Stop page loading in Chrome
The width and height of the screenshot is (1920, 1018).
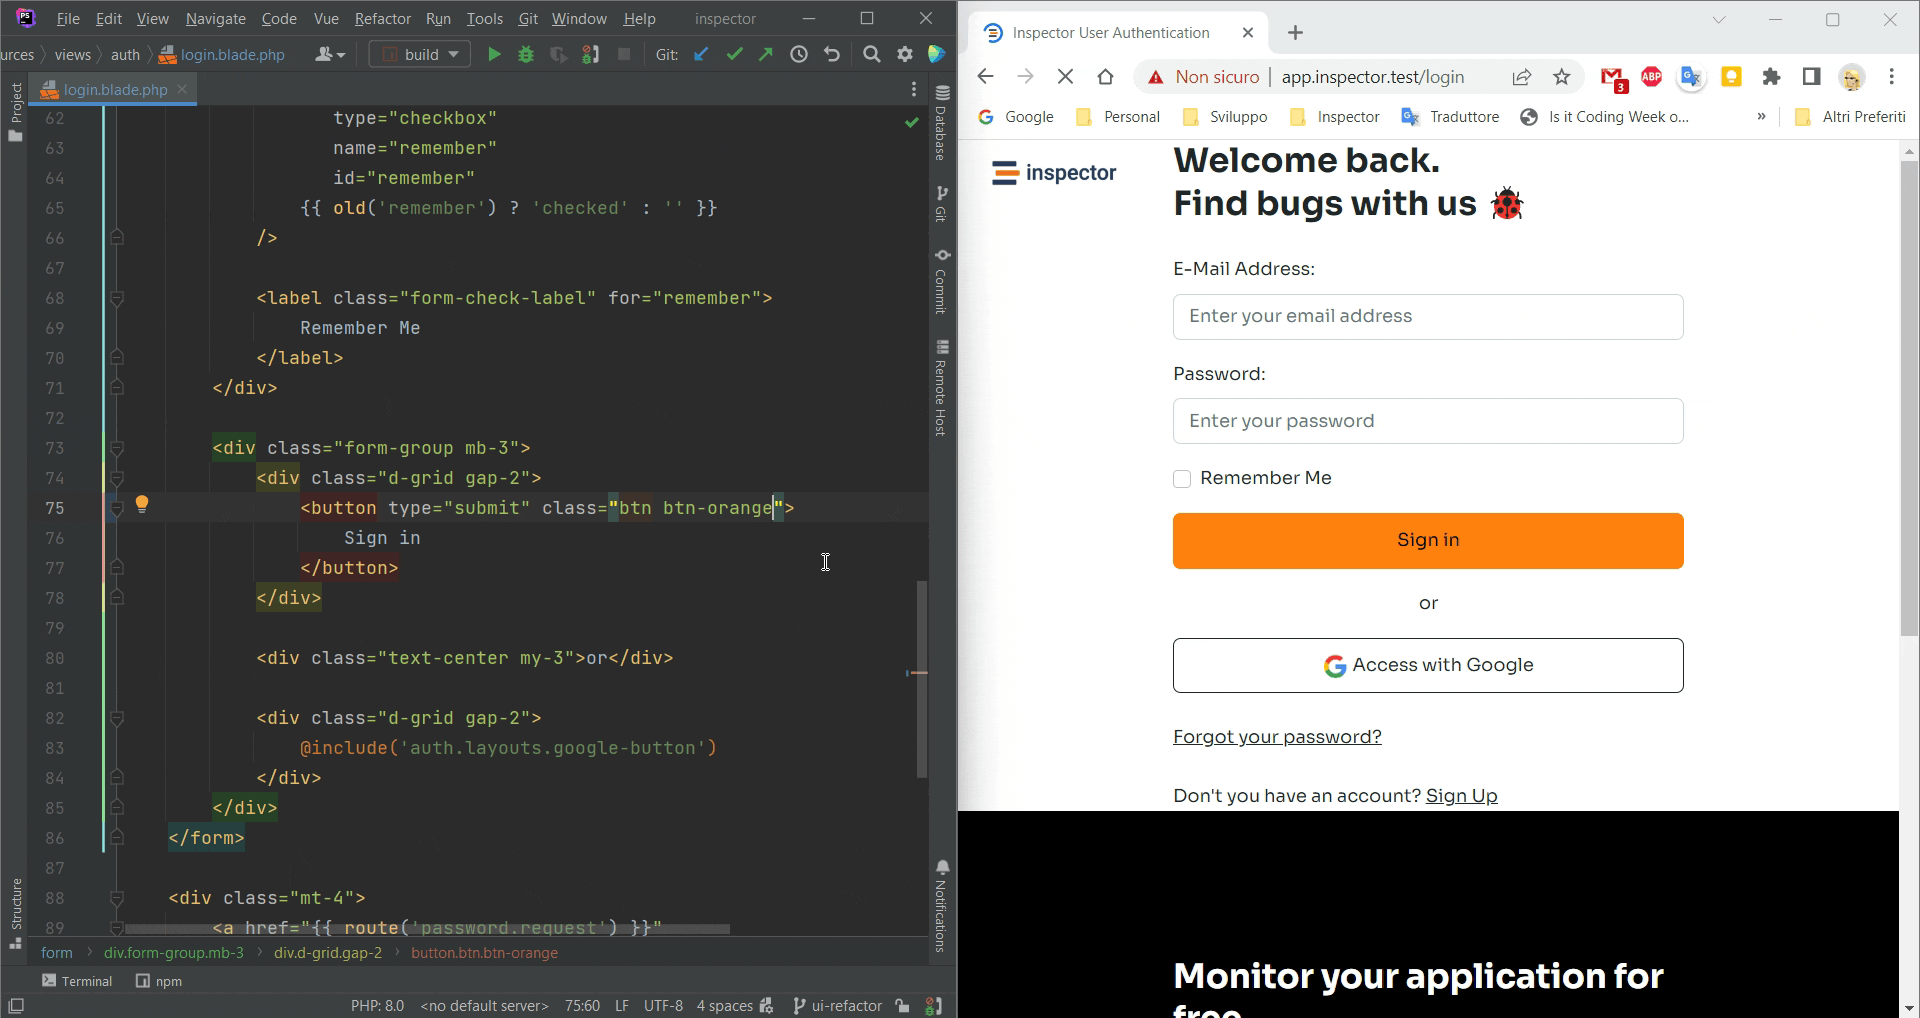click(x=1065, y=77)
